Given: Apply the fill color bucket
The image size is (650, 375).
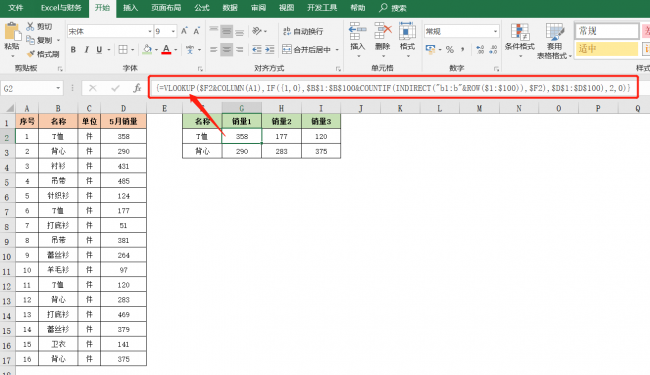Looking at the screenshot, I should [147, 50].
